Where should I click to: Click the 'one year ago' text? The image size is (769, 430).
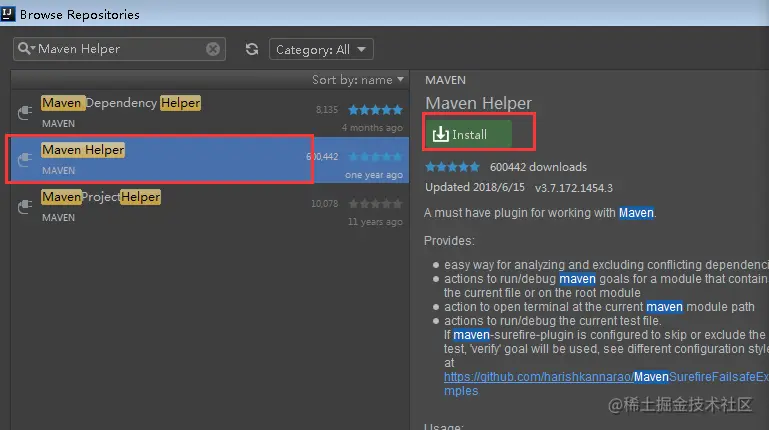pos(374,175)
